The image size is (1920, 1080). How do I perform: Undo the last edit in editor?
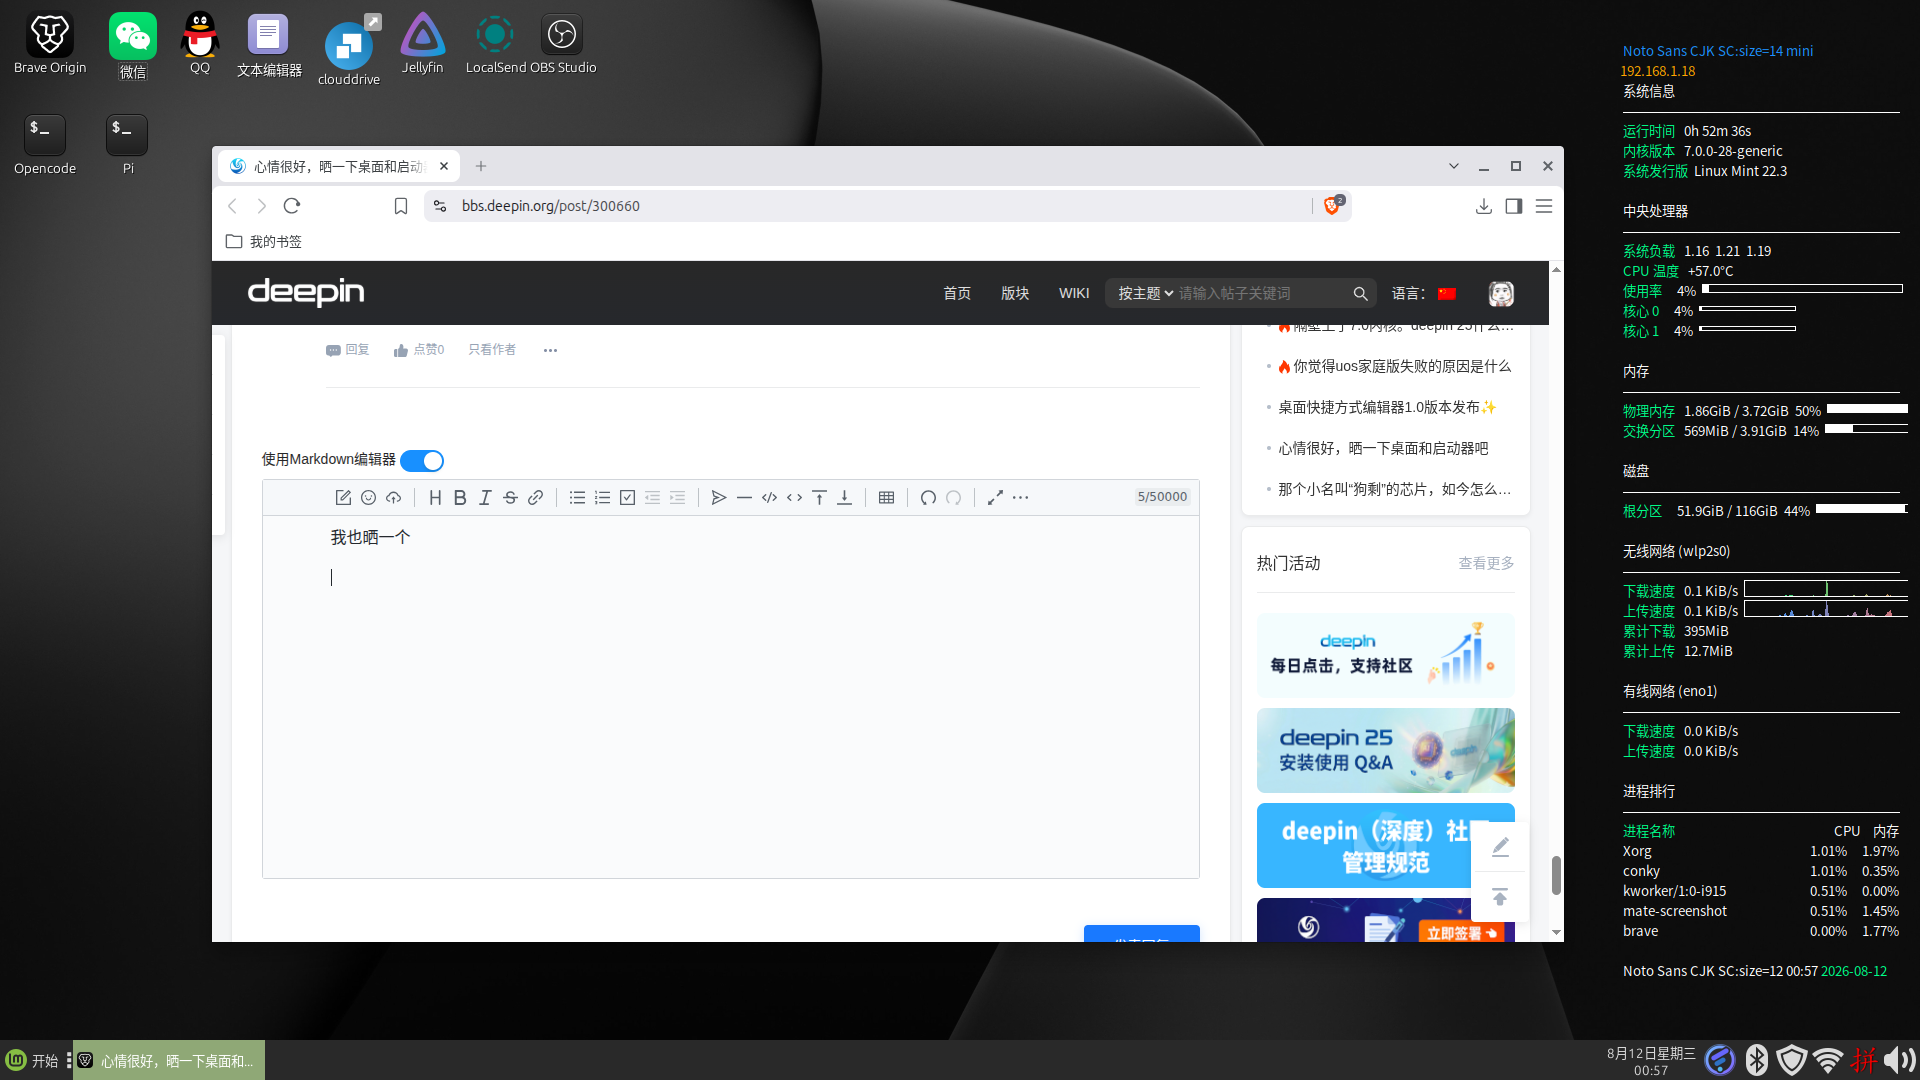928,497
